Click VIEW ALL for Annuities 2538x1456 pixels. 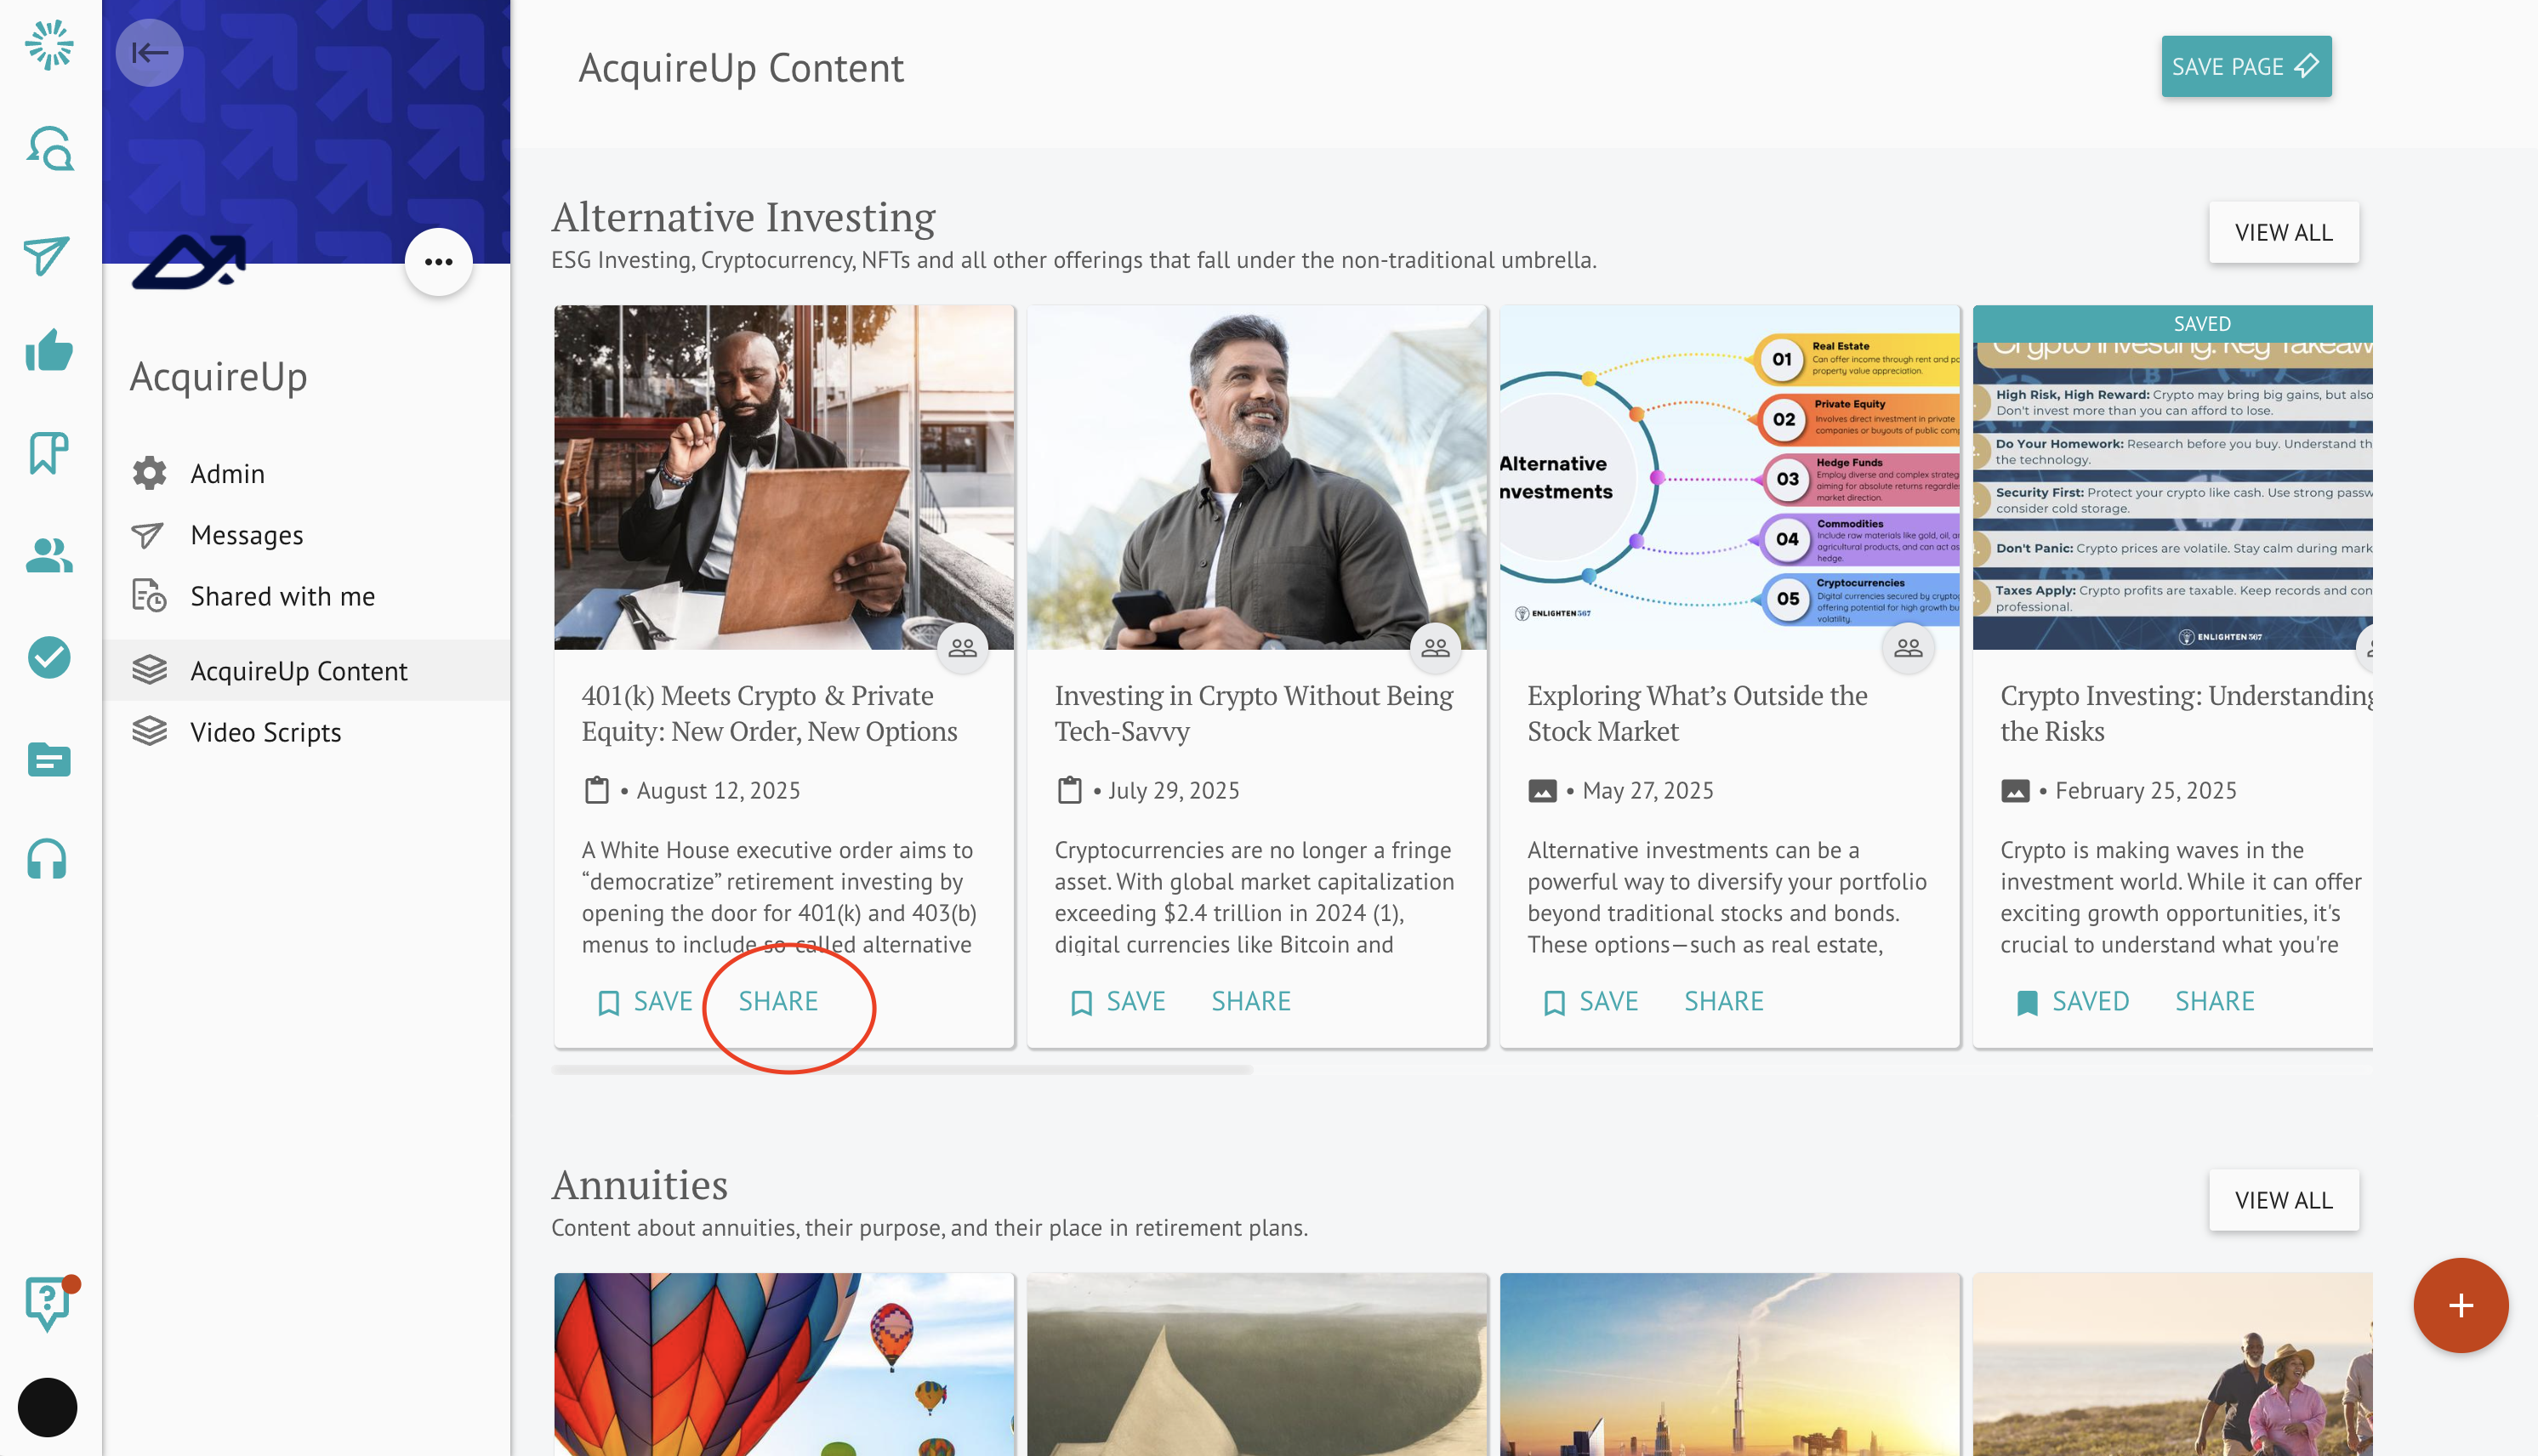tap(2284, 1200)
